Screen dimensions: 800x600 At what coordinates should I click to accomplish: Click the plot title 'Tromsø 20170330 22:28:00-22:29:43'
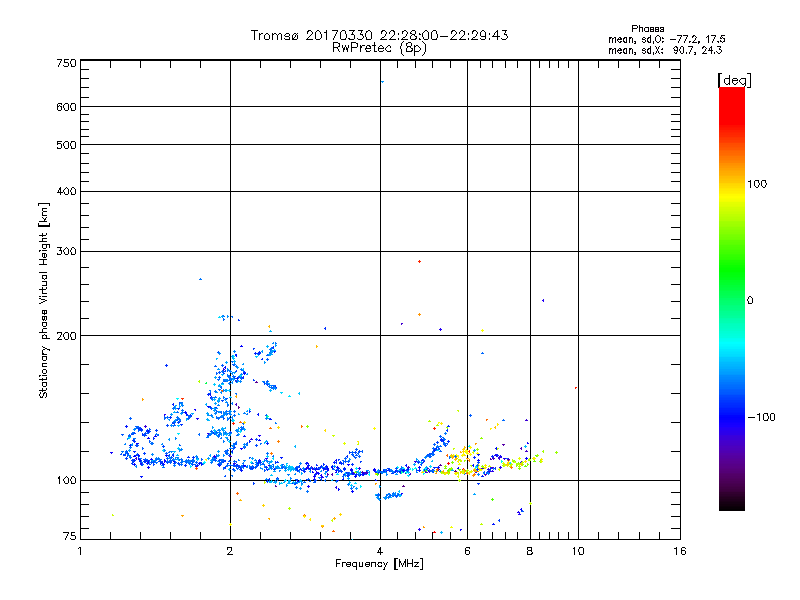tap(379, 35)
